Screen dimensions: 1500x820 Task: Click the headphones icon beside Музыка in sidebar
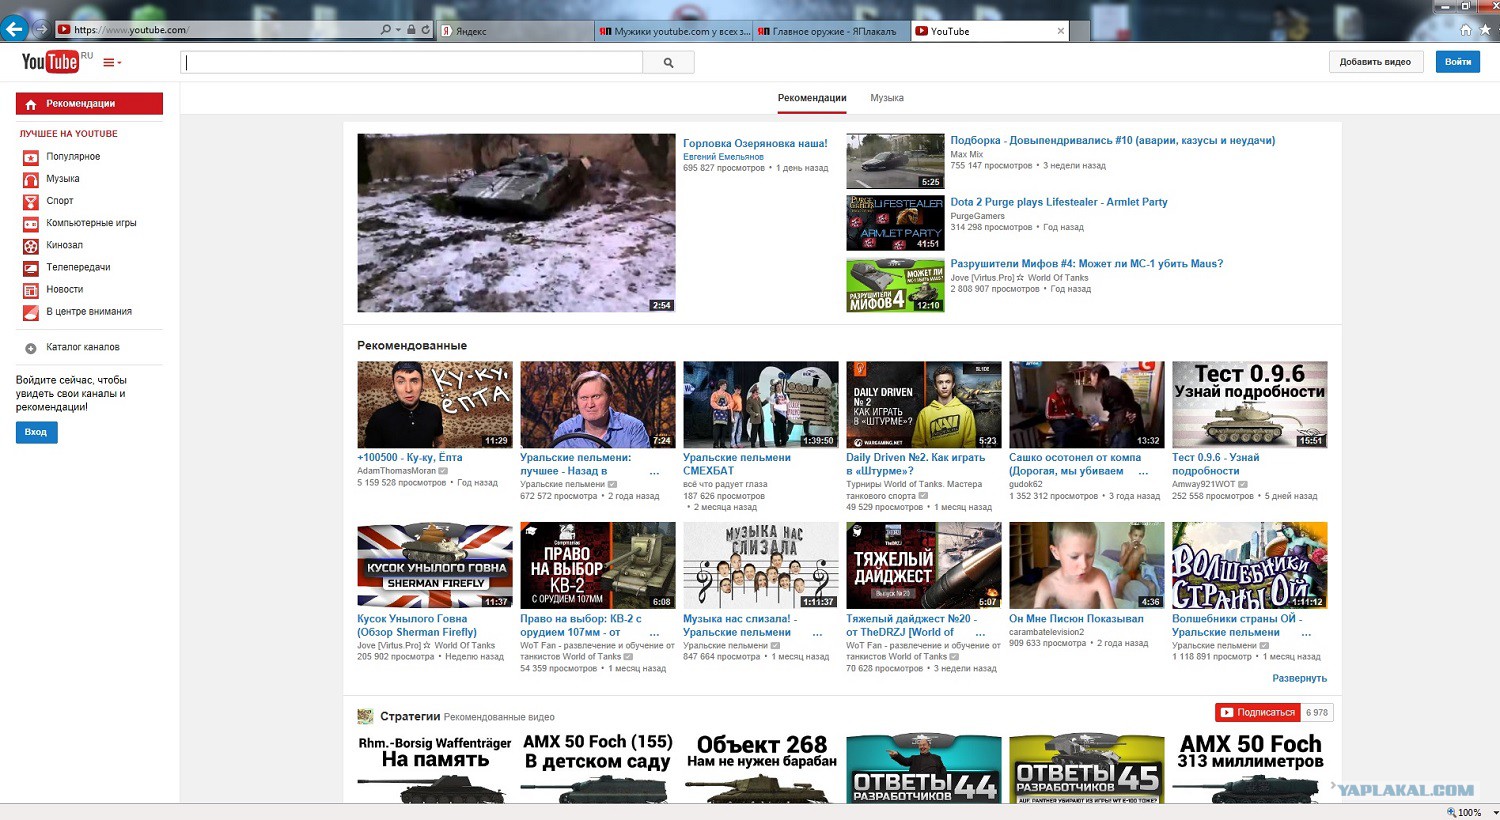(31, 179)
